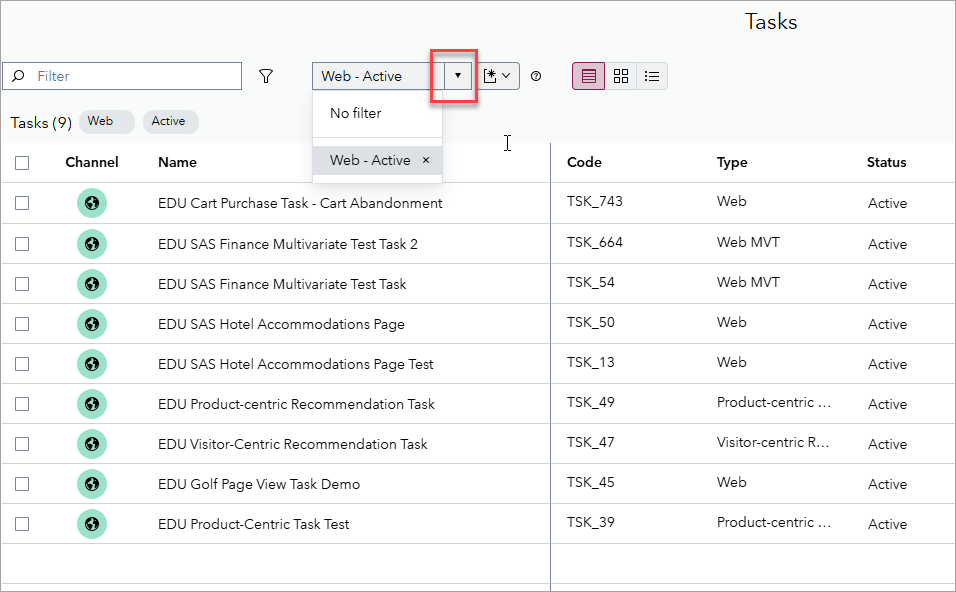Expand the saved filter dropdown arrow
This screenshot has height=592, width=956.
point(458,76)
